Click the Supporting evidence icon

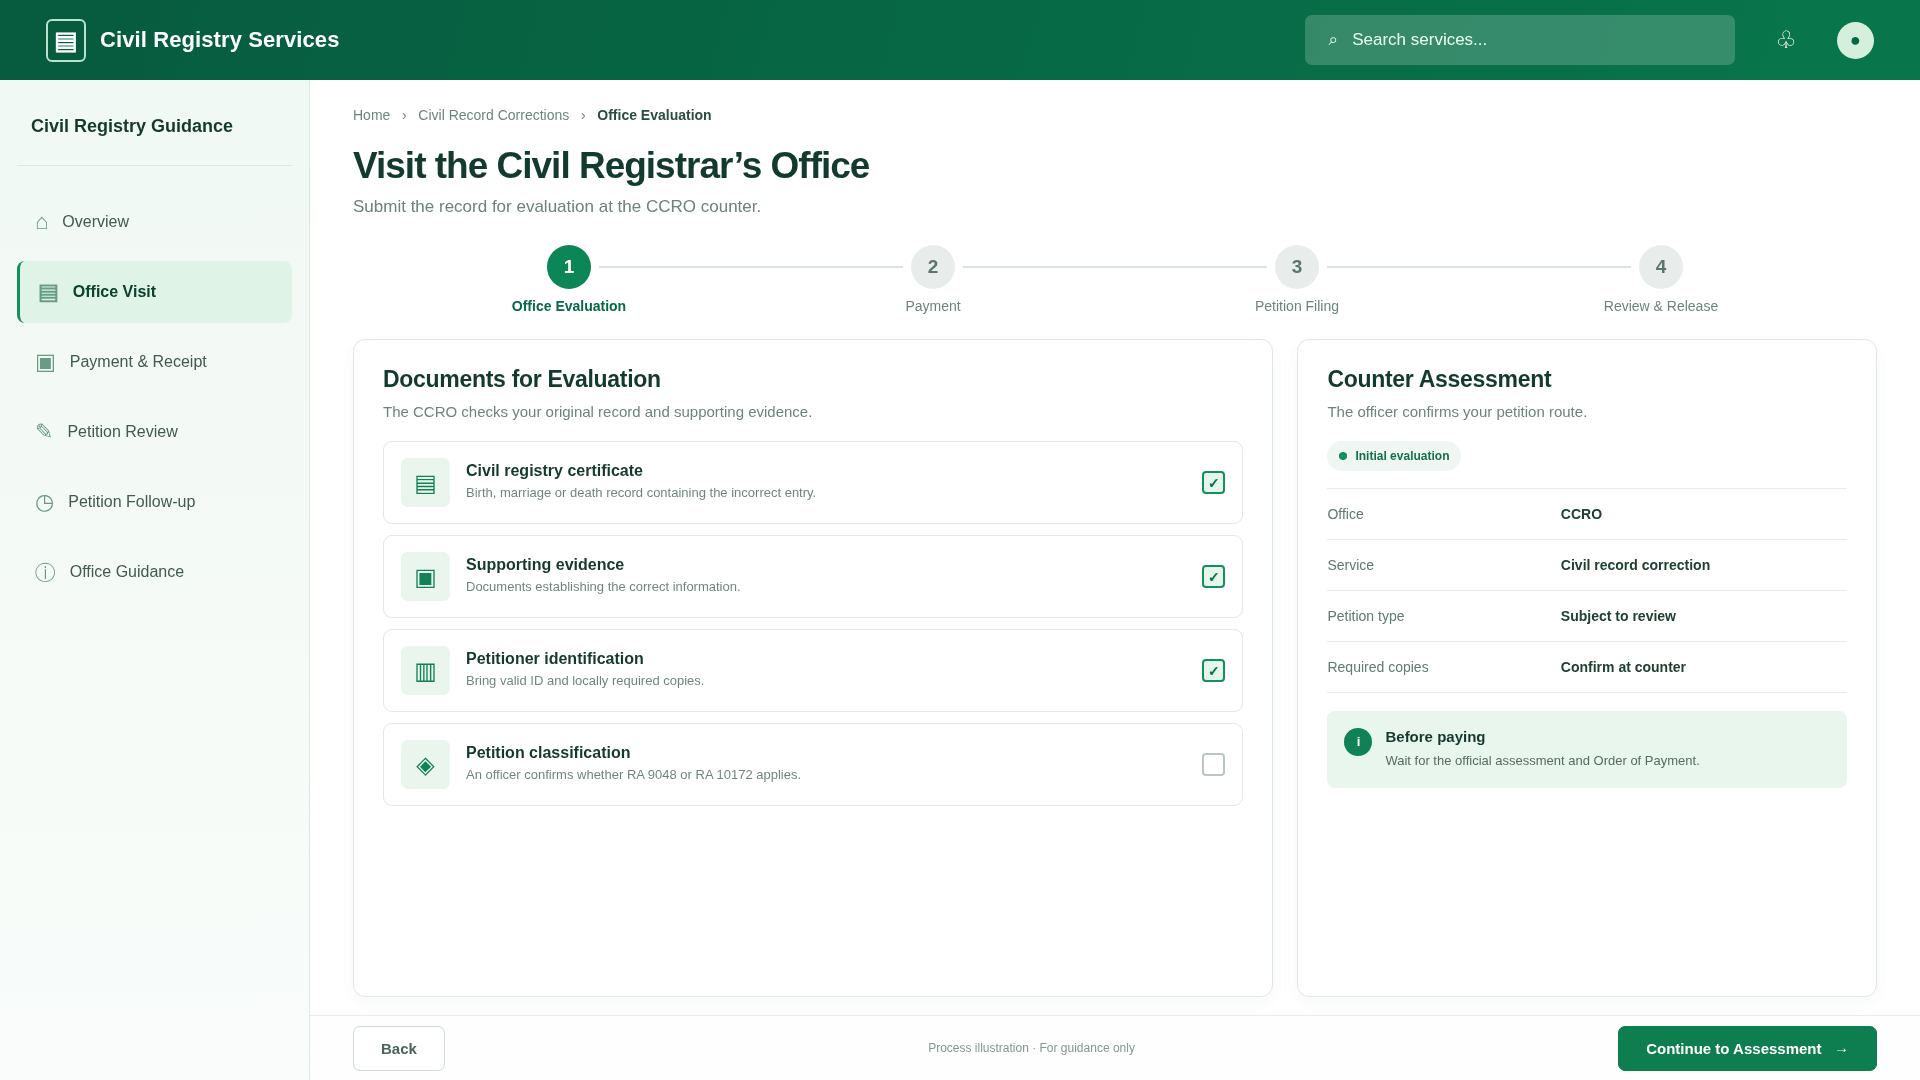[x=425, y=577]
